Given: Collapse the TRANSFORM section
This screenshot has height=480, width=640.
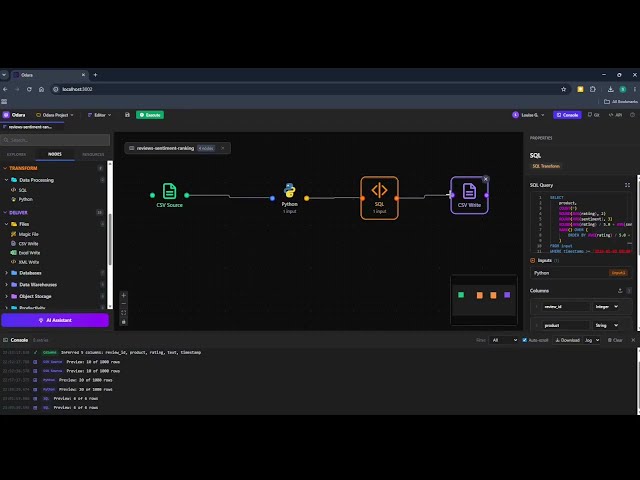Looking at the screenshot, I should tap(5, 168).
